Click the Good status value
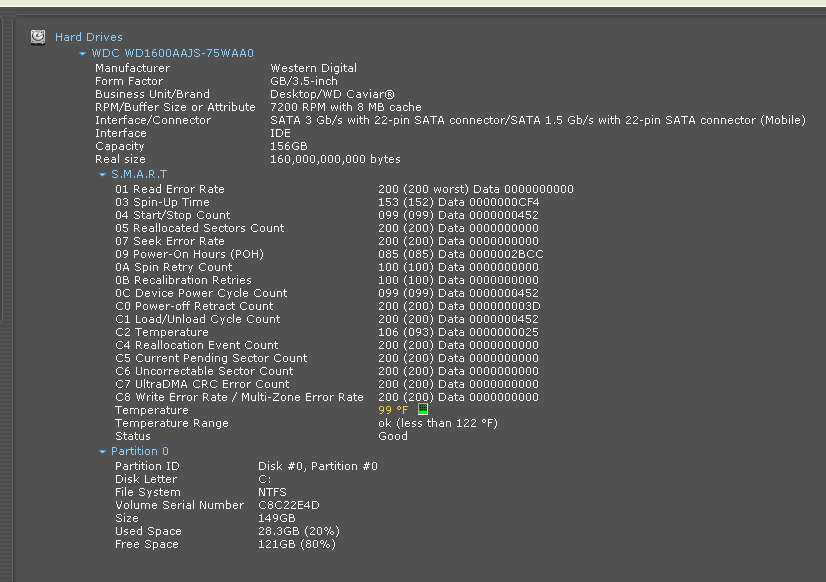Image resolution: width=826 pixels, height=582 pixels. (x=393, y=436)
